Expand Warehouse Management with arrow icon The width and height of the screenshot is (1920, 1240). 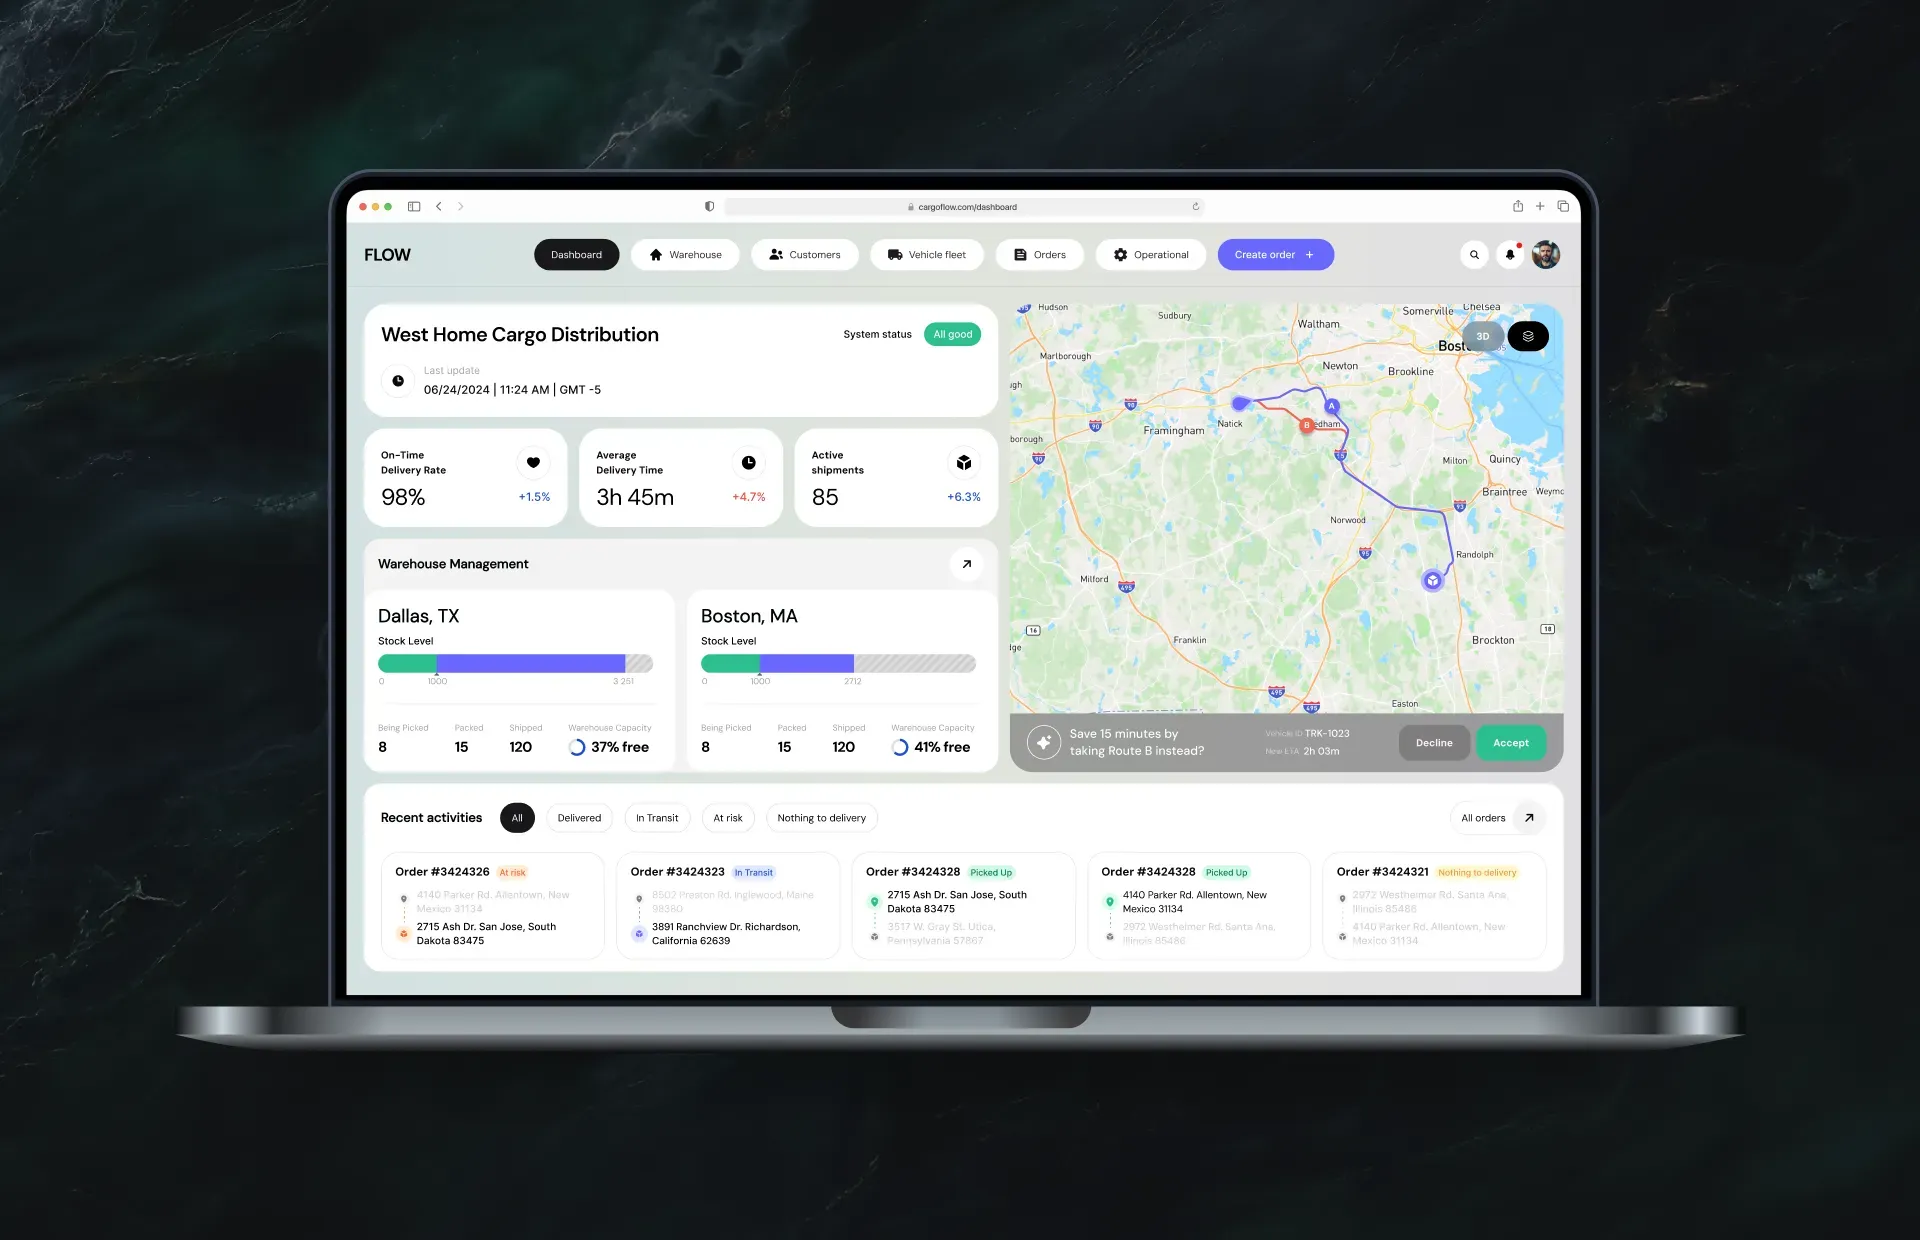tap(966, 564)
